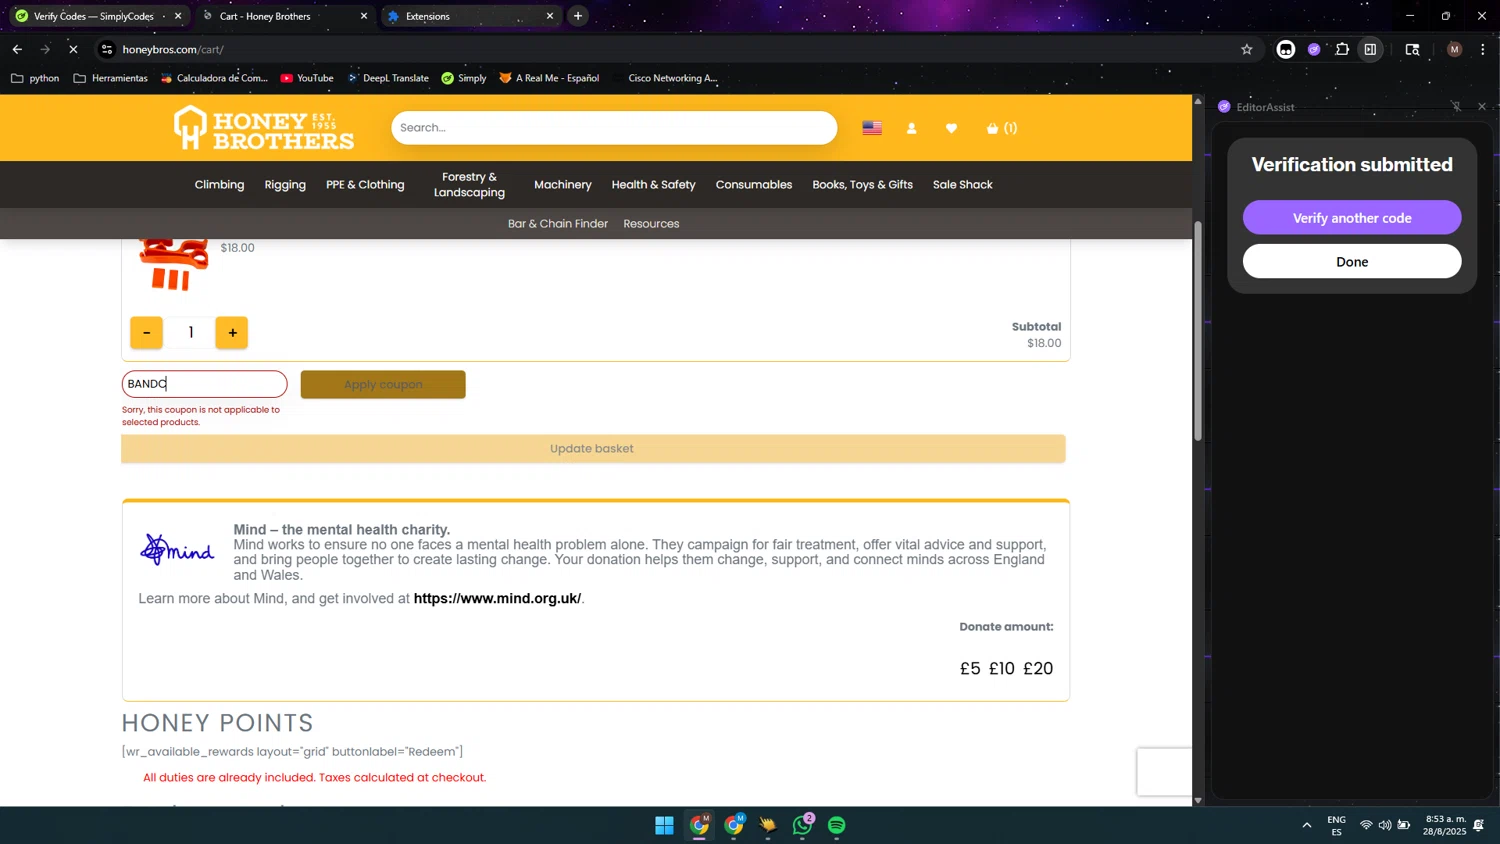
Task: Open the Climbing menu
Action: point(219,185)
